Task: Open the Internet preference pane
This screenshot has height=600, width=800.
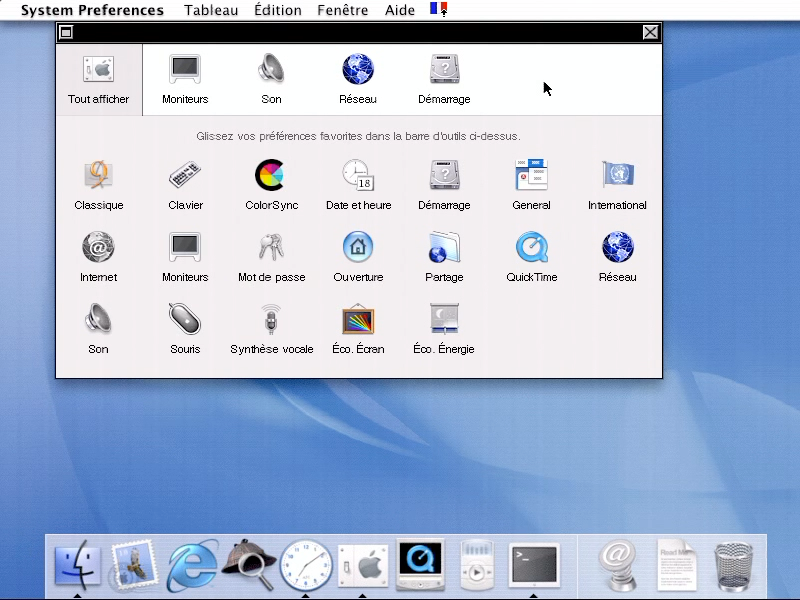Action: [x=98, y=257]
